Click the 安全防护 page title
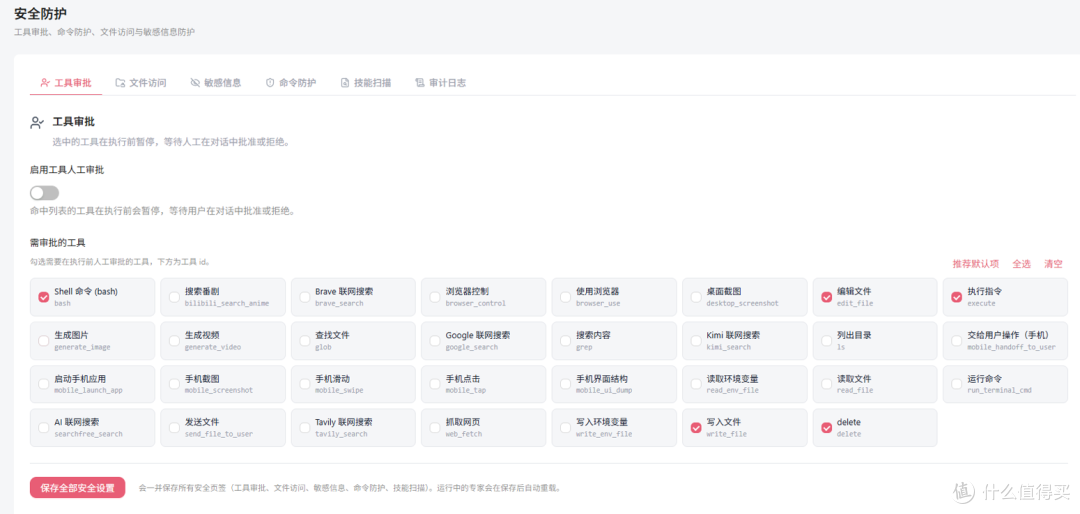 [41, 14]
